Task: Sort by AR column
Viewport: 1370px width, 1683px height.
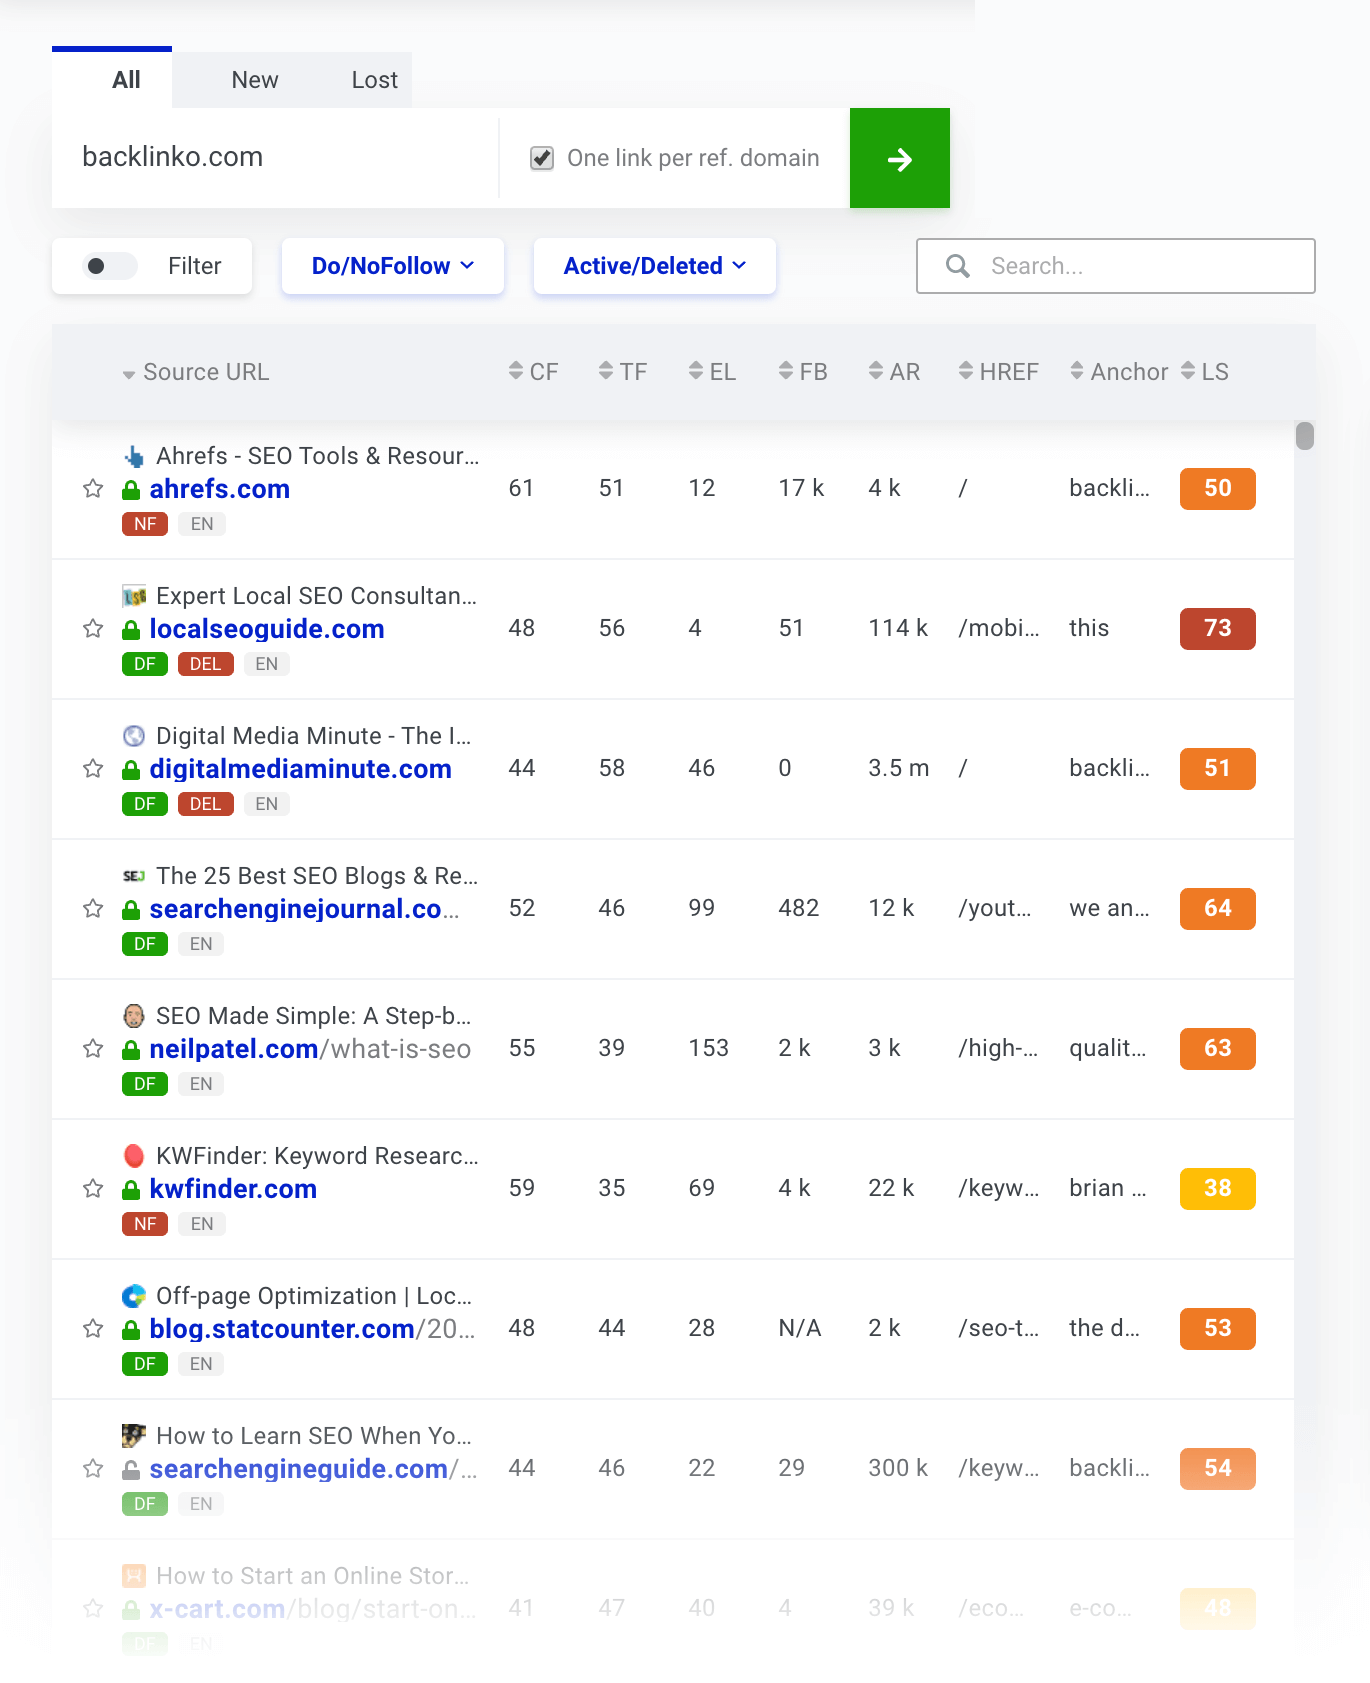Action: [894, 372]
